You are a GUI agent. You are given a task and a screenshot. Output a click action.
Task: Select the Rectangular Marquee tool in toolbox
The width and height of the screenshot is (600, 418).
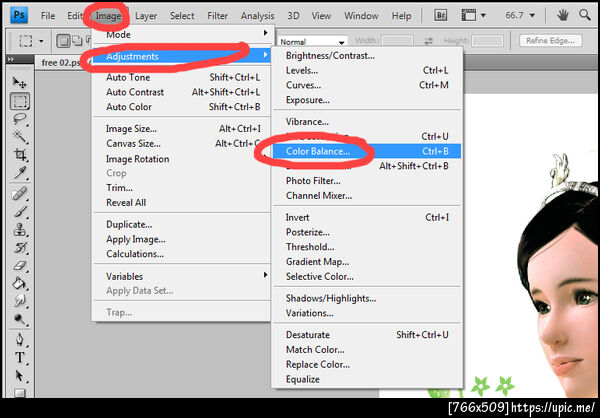pyautogui.click(x=19, y=101)
